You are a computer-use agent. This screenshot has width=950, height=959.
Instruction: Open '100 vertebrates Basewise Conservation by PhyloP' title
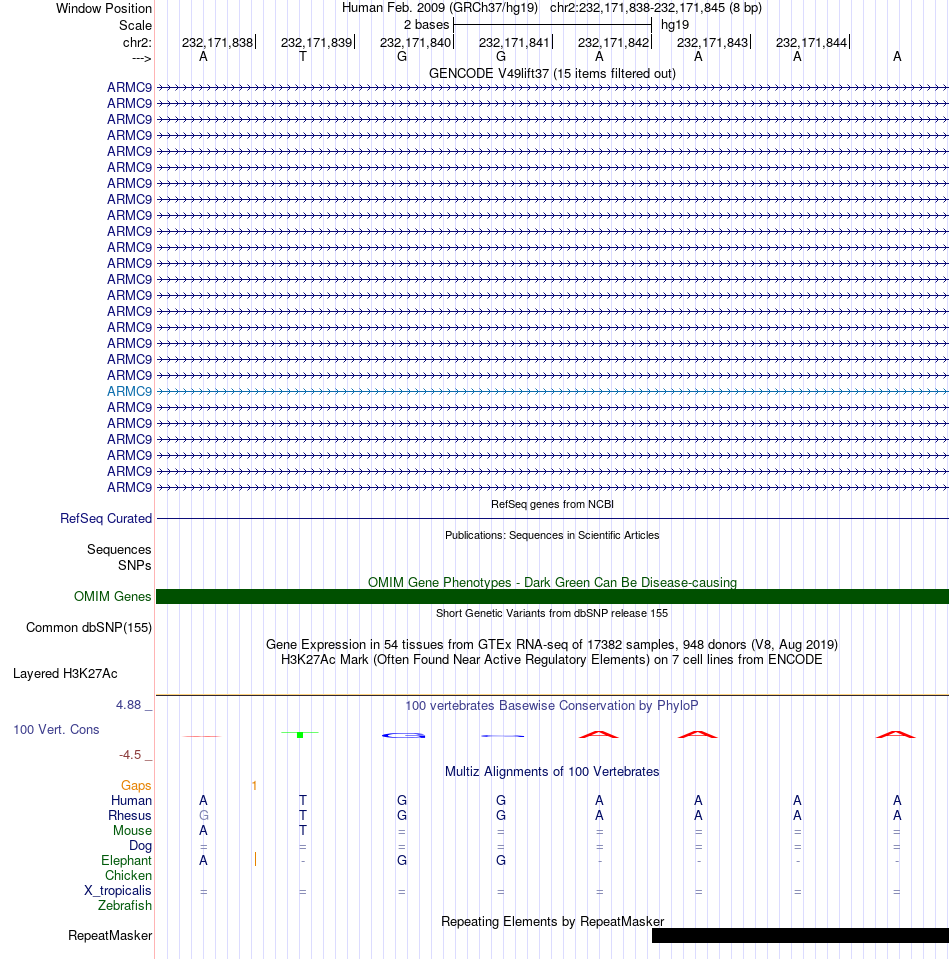(552, 706)
